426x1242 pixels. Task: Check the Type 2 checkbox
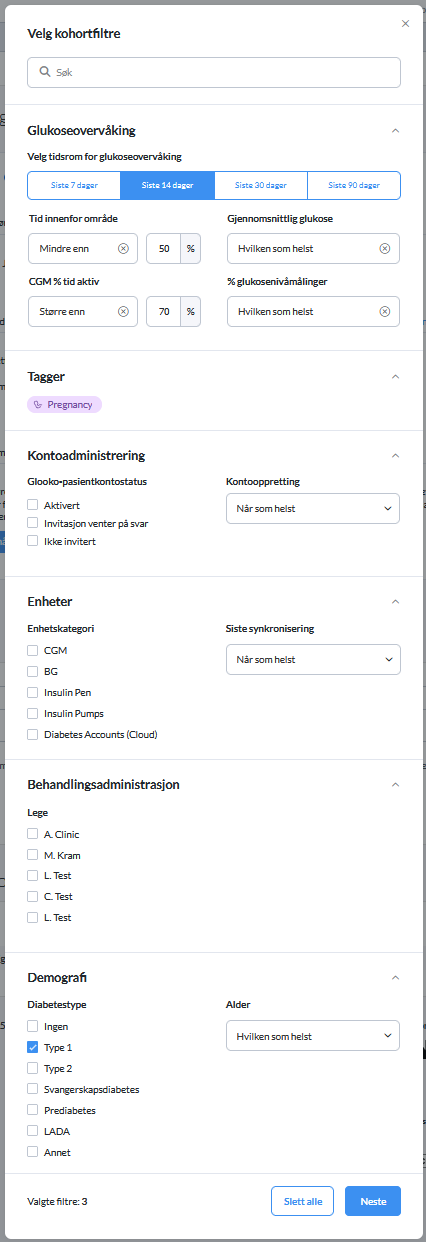pyautogui.click(x=33, y=1068)
